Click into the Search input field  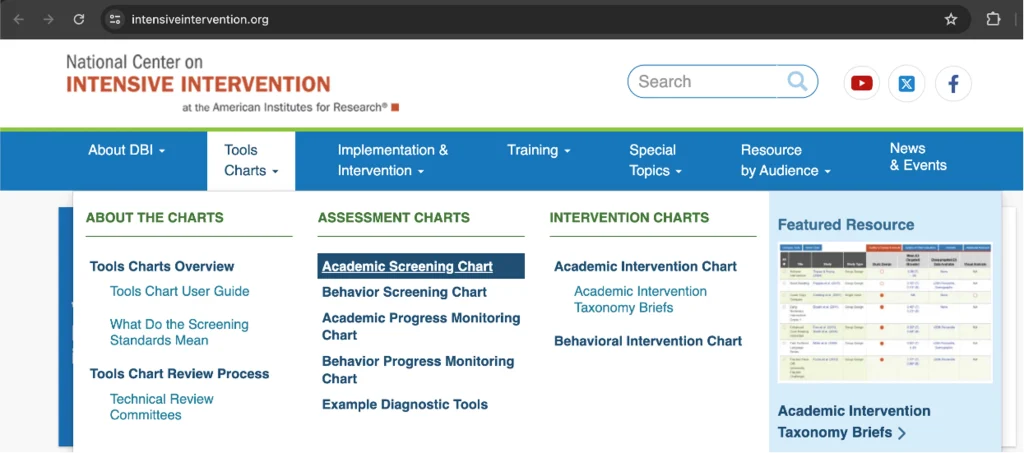709,82
